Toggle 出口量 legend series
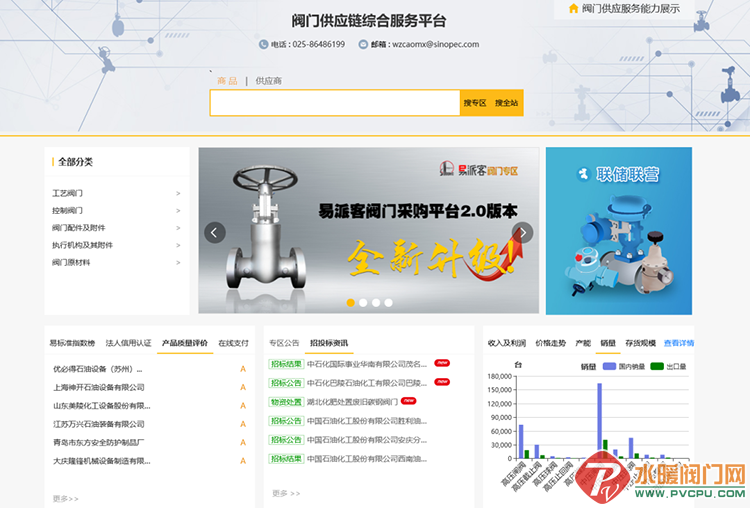This screenshot has height=508, width=750. pyautogui.click(x=668, y=366)
